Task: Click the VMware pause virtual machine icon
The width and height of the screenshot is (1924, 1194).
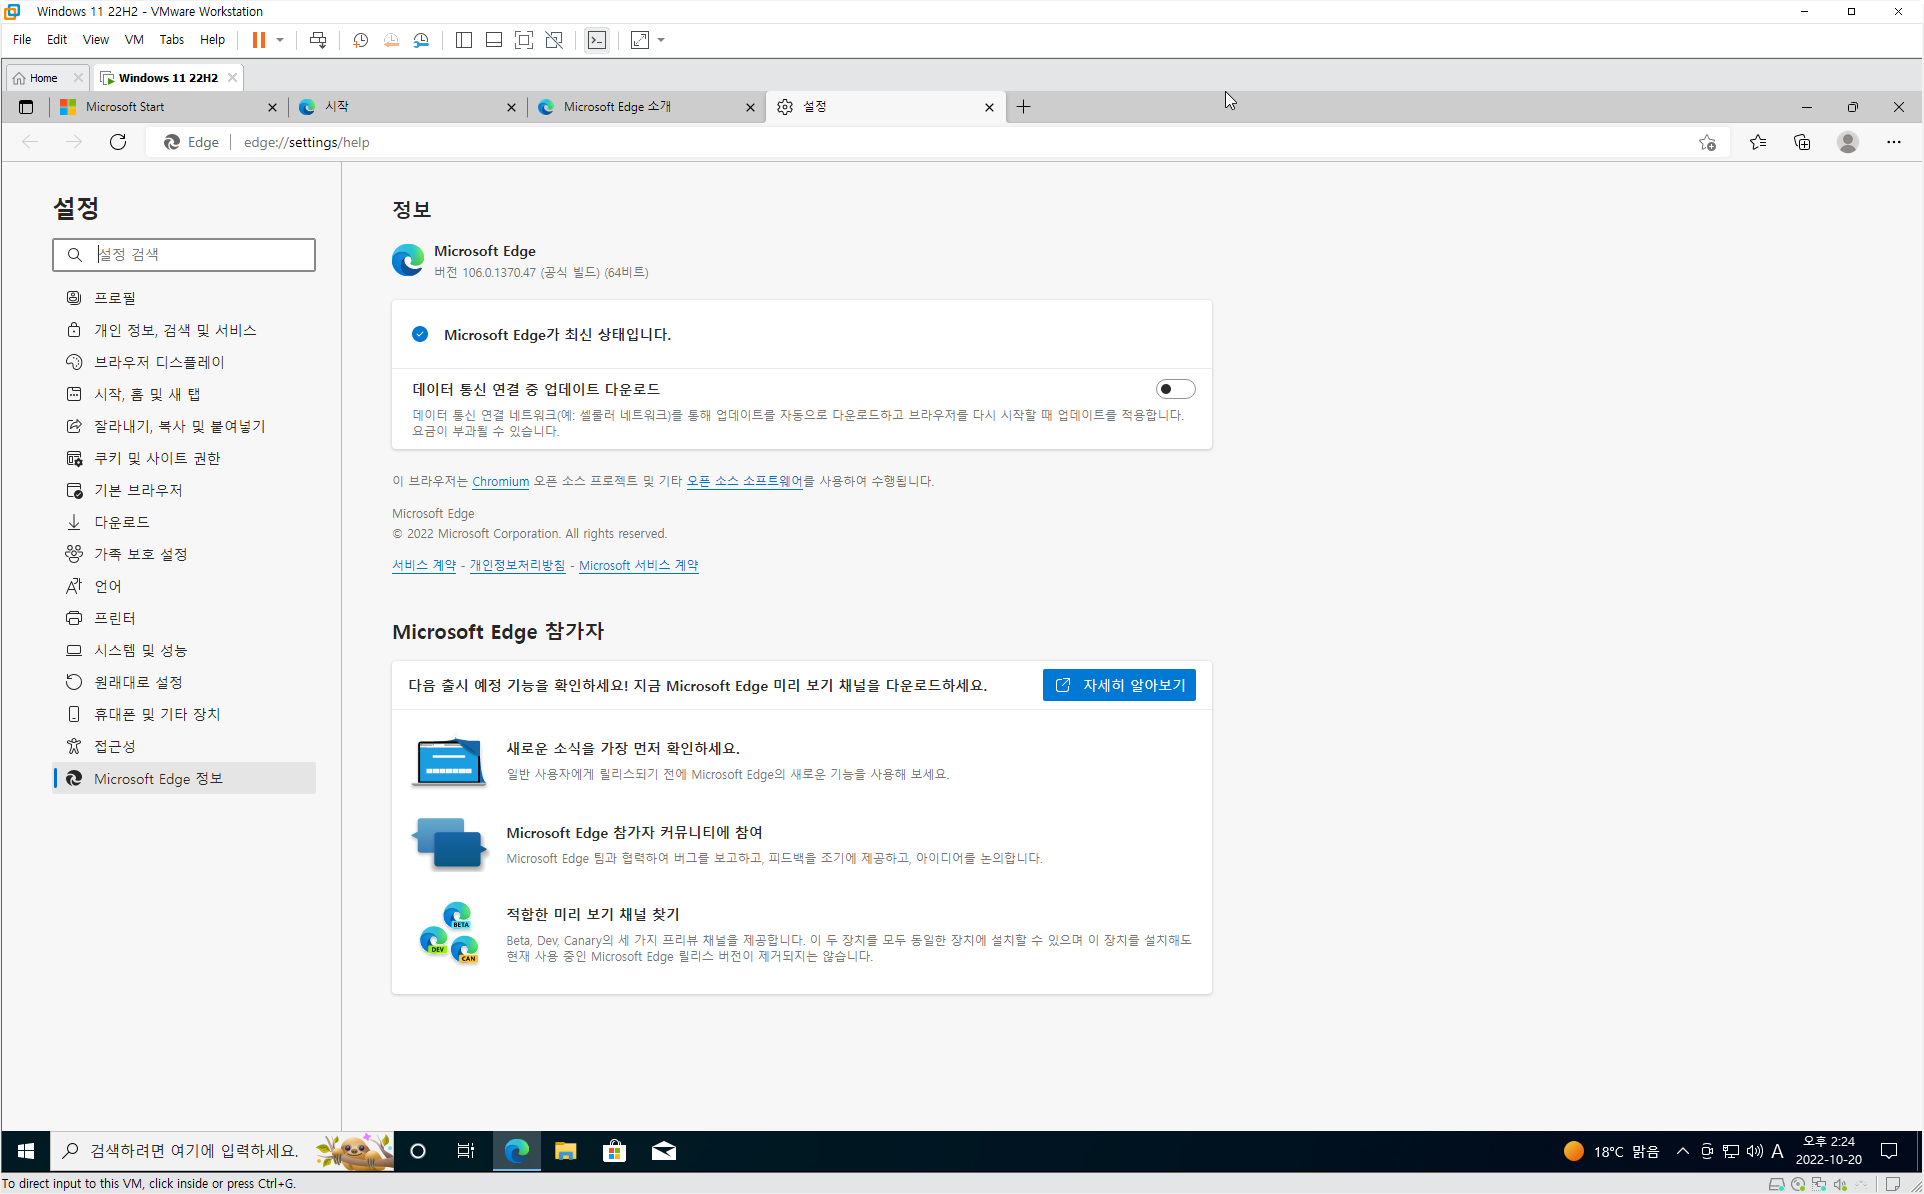Action: tap(258, 40)
